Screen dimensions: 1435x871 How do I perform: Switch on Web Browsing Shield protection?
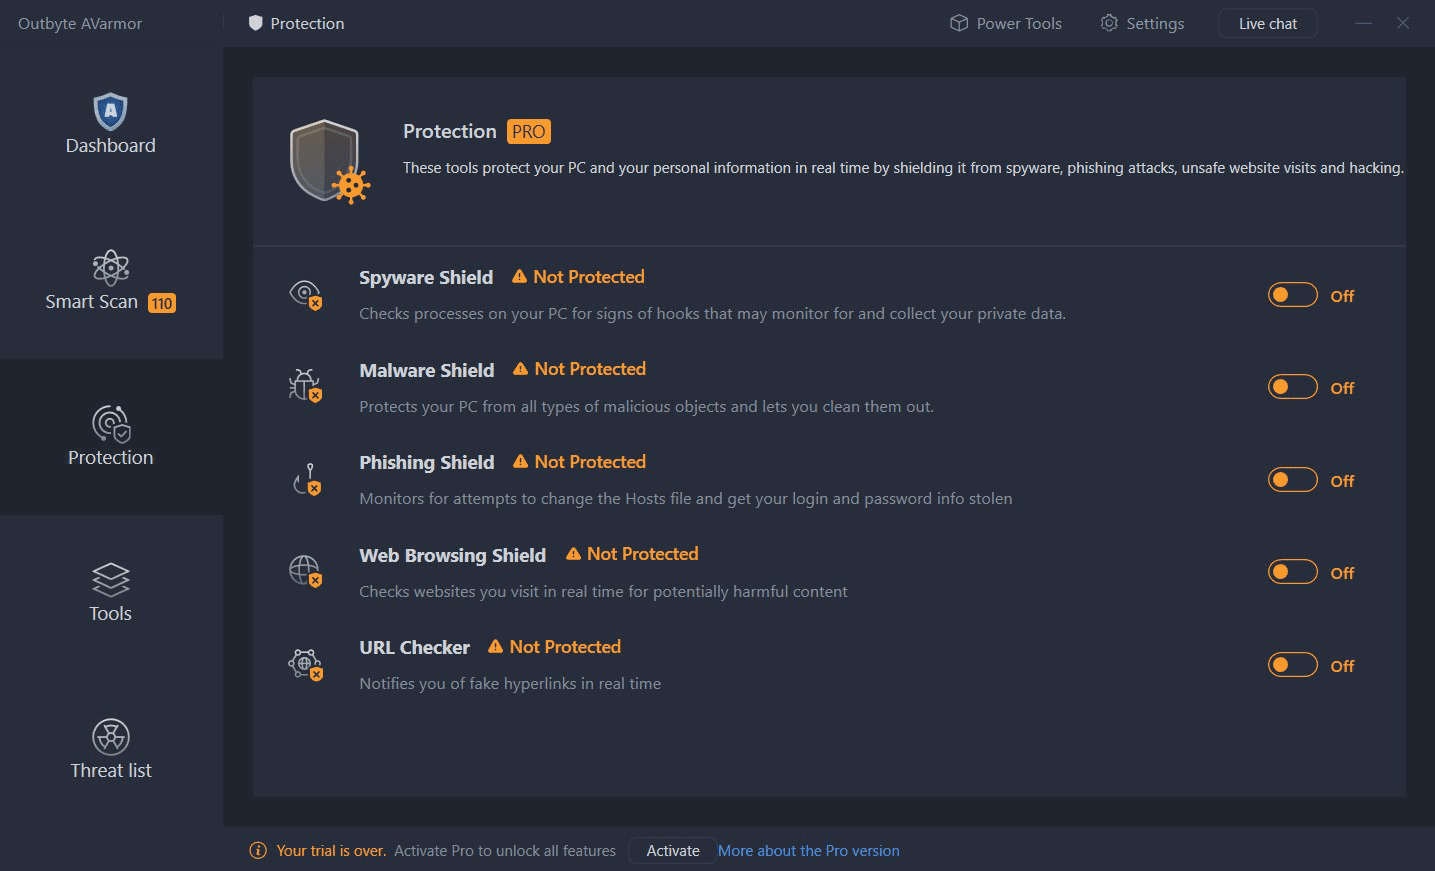coord(1292,572)
